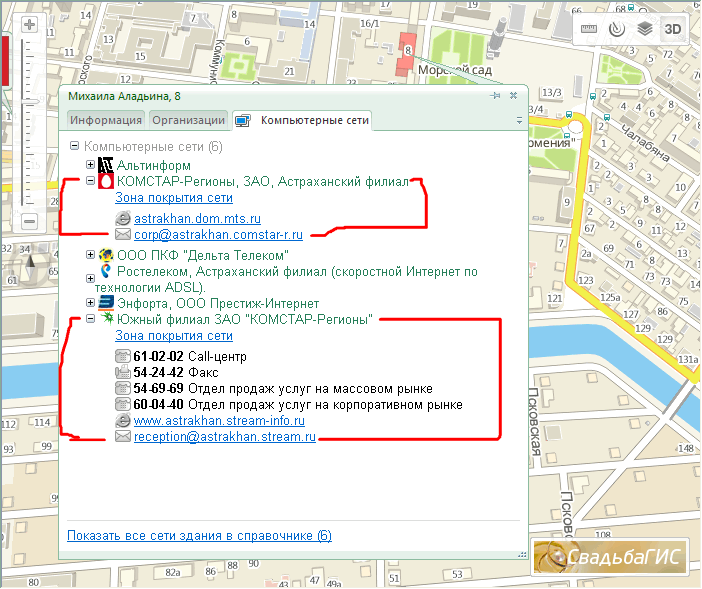
Task: Click phone icon beside 54-69-69
Action: (x=123, y=388)
